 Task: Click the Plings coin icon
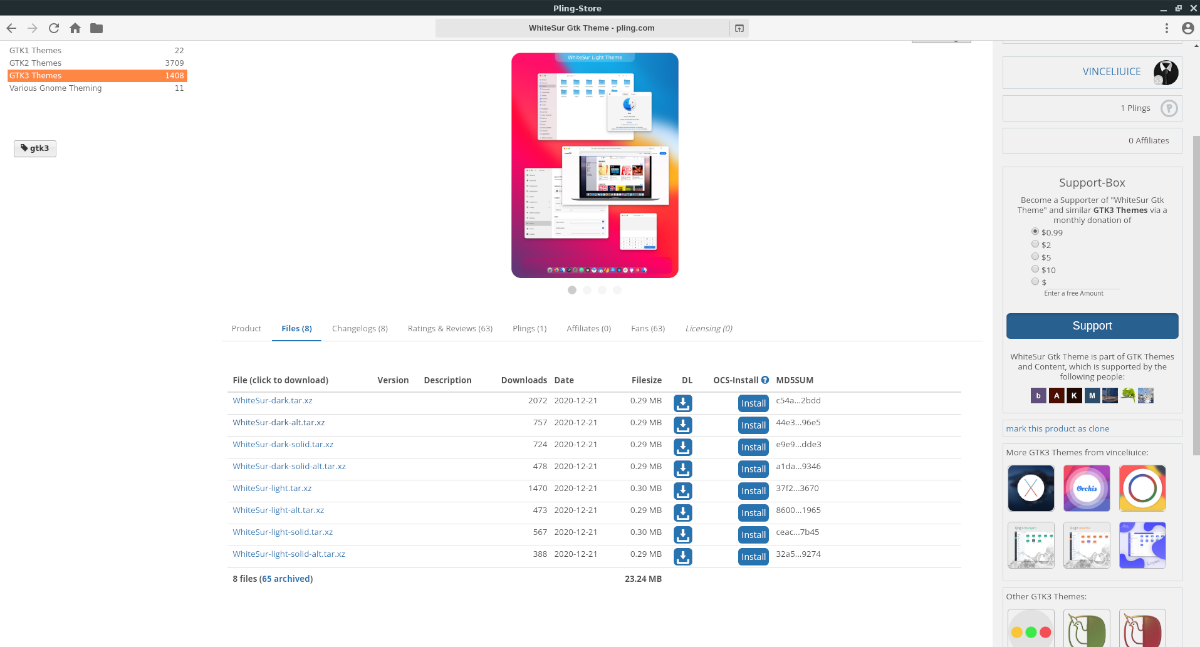pyautogui.click(x=1169, y=108)
